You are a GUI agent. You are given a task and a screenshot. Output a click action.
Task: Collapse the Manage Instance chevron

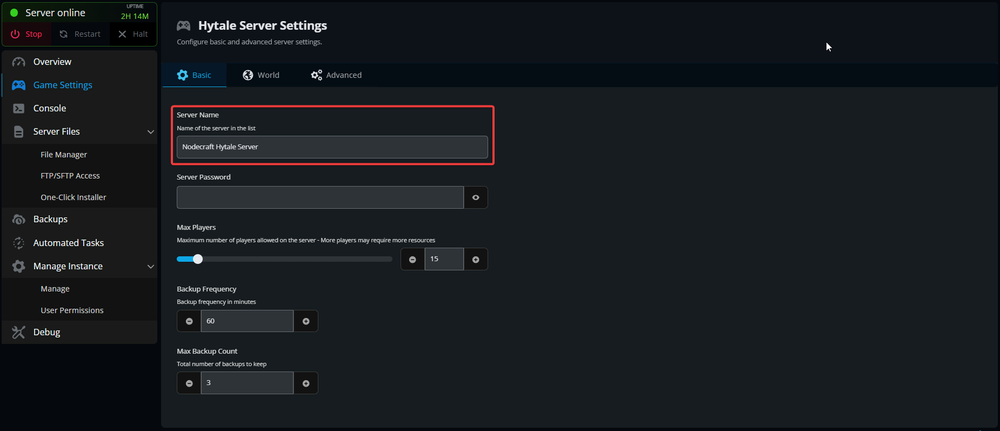pyautogui.click(x=151, y=266)
